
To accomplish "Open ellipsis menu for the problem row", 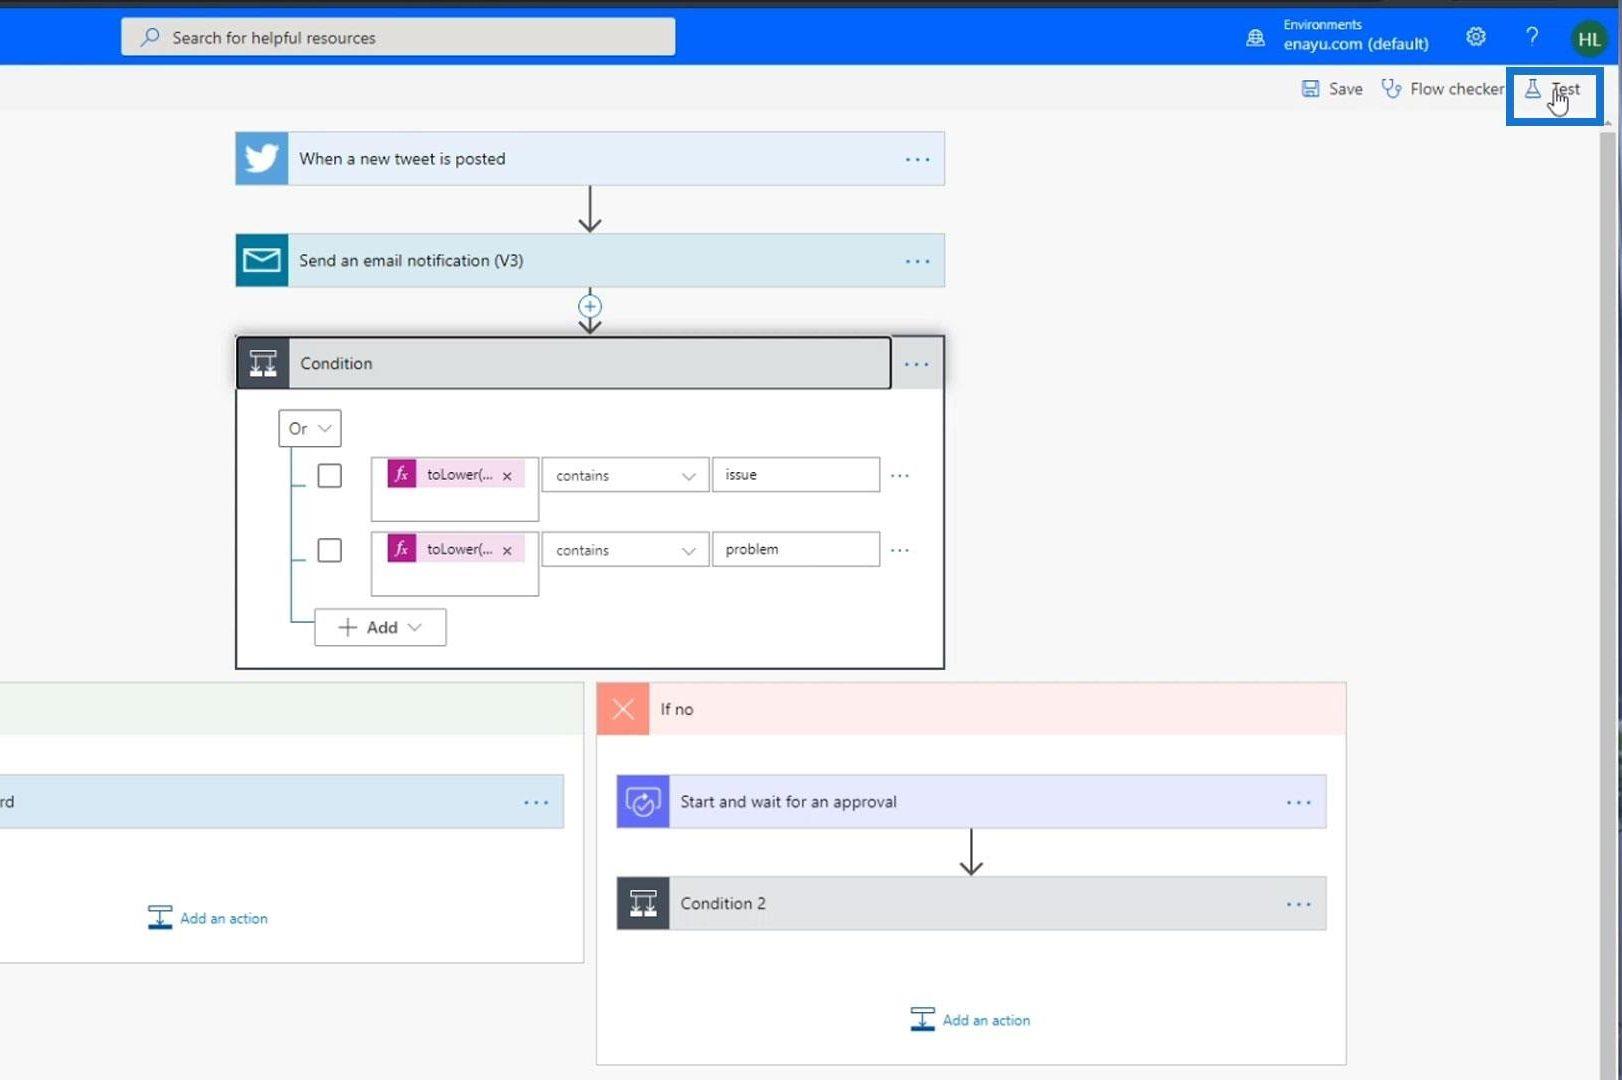I will [900, 551].
